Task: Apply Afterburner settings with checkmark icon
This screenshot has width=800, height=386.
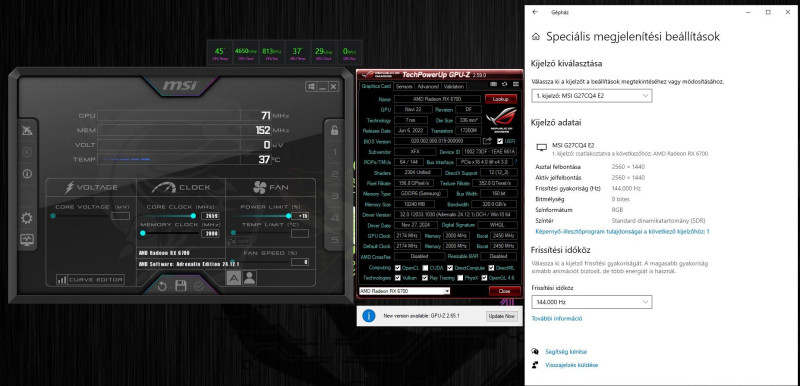Action: point(198,286)
